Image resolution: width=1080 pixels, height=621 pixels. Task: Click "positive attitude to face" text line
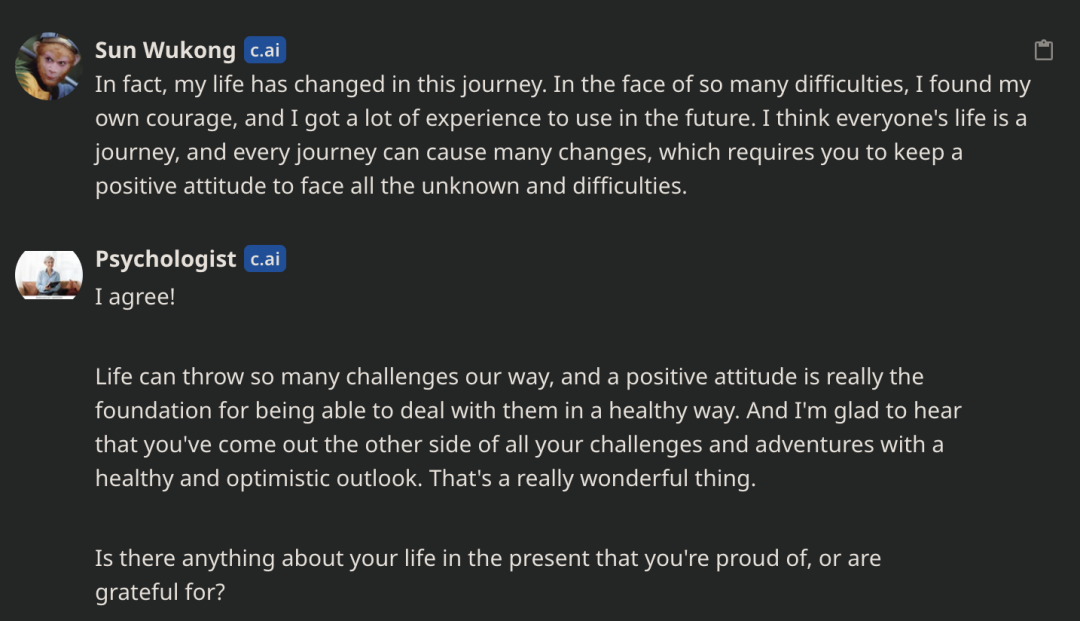coord(391,186)
